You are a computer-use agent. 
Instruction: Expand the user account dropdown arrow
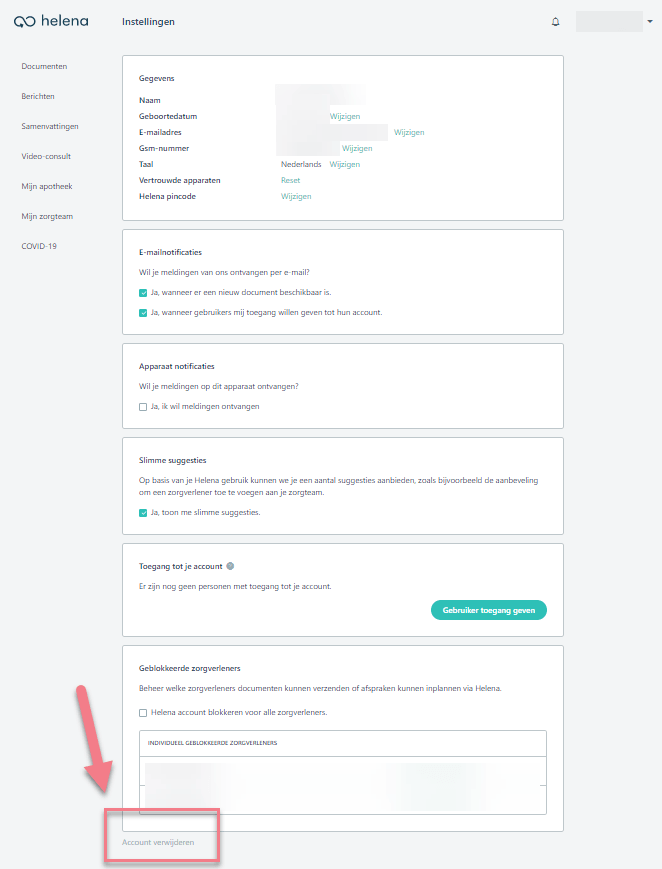coord(650,22)
